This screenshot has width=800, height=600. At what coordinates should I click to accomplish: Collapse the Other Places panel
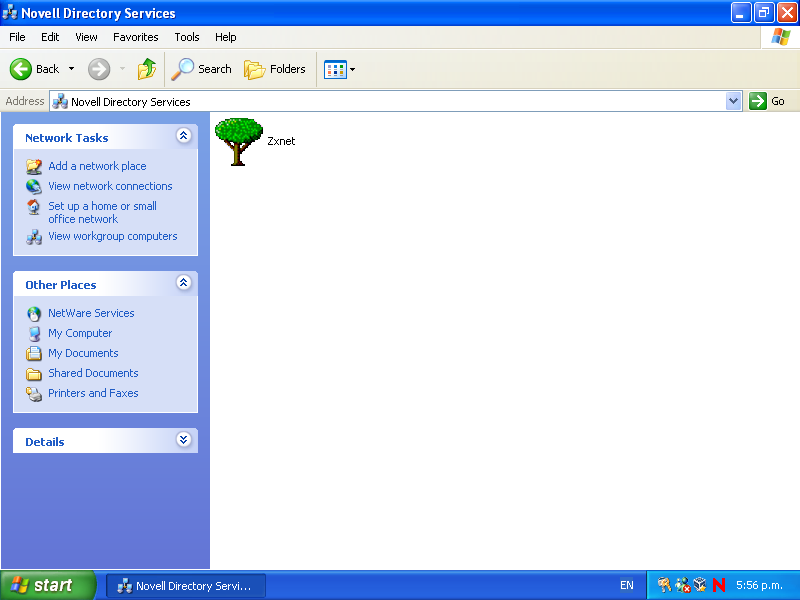coord(184,282)
